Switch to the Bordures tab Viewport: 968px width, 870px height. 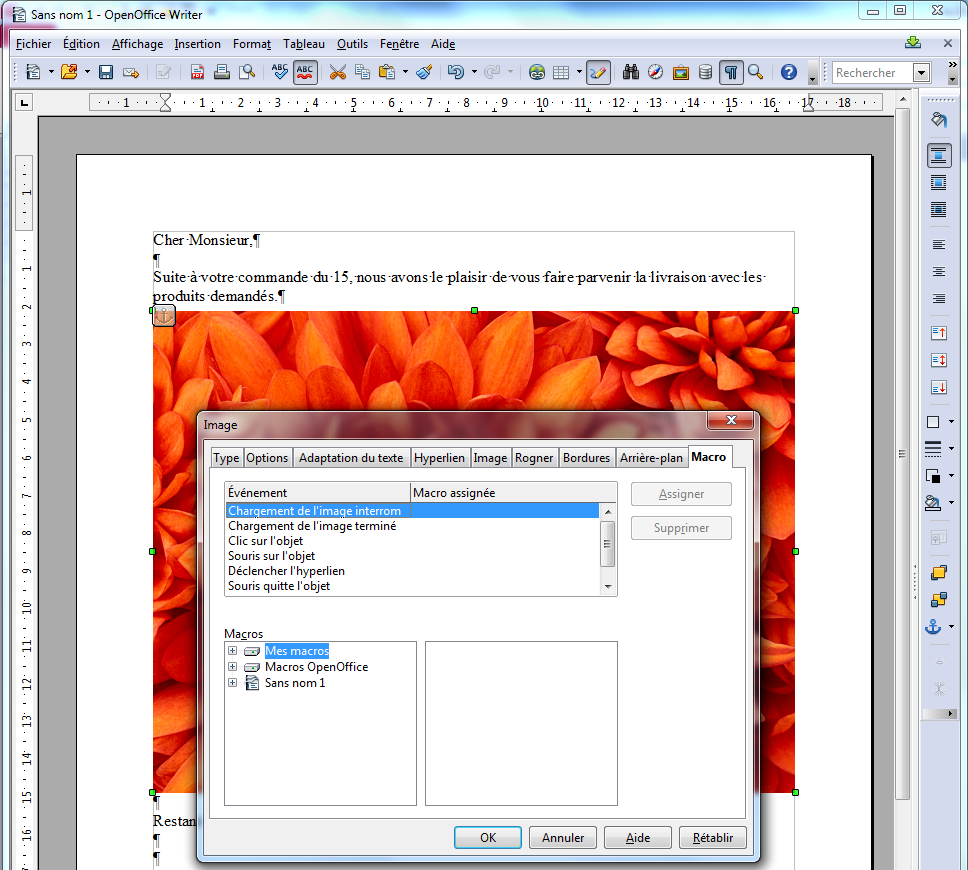click(586, 458)
